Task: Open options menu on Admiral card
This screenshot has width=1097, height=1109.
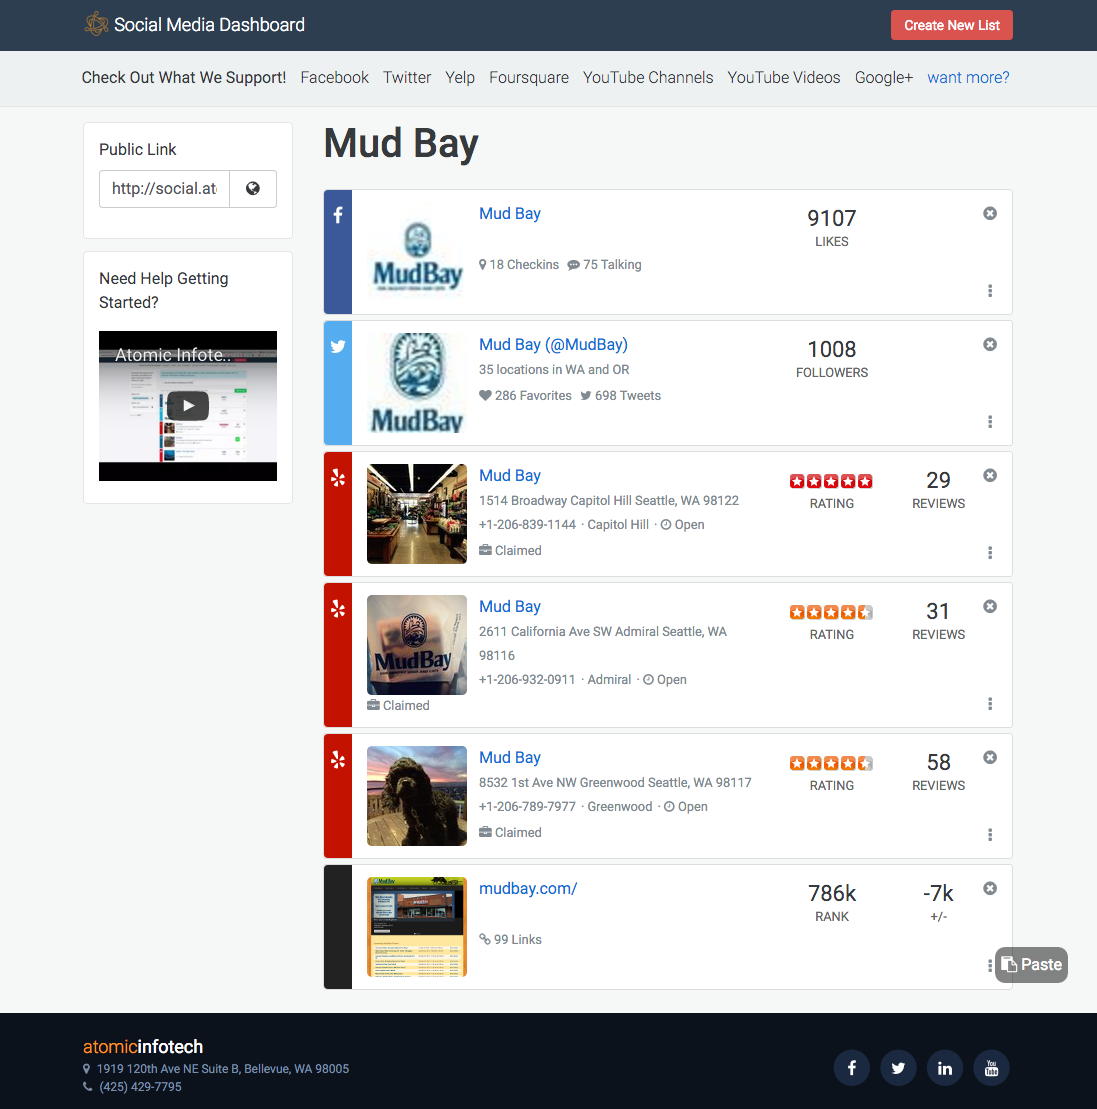Action: (989, 704)
